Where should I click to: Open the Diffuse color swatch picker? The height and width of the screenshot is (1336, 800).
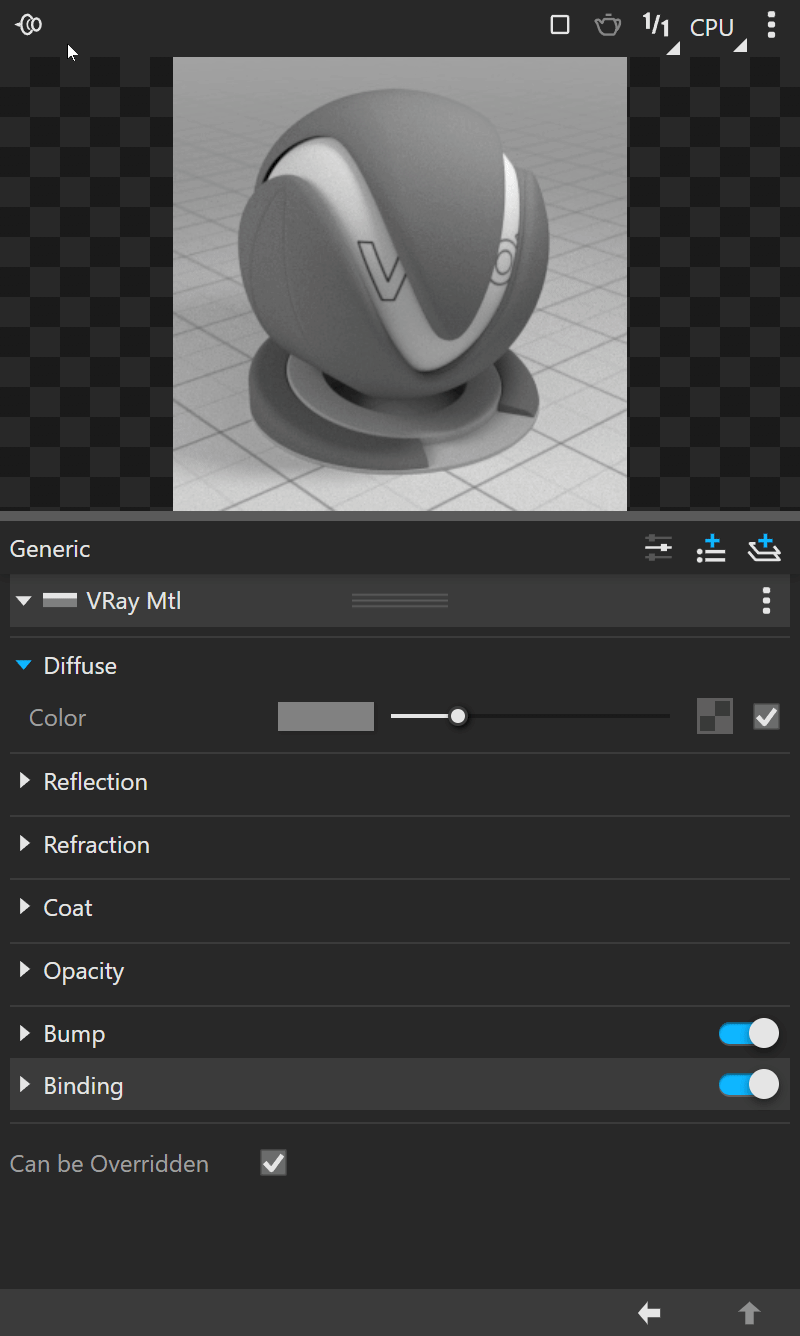pyautogui.click(x=326, y=717)
